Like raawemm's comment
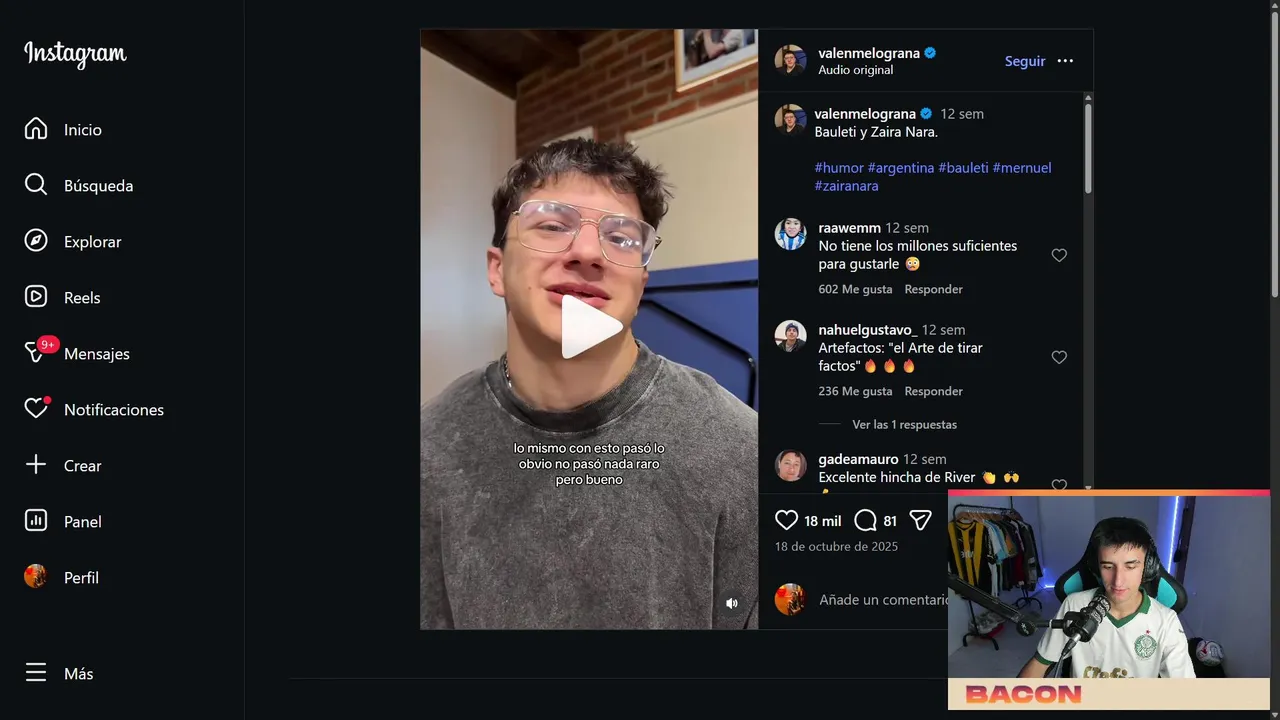The height and width of the screenshot is (720, 1280). coord(1059,255)
